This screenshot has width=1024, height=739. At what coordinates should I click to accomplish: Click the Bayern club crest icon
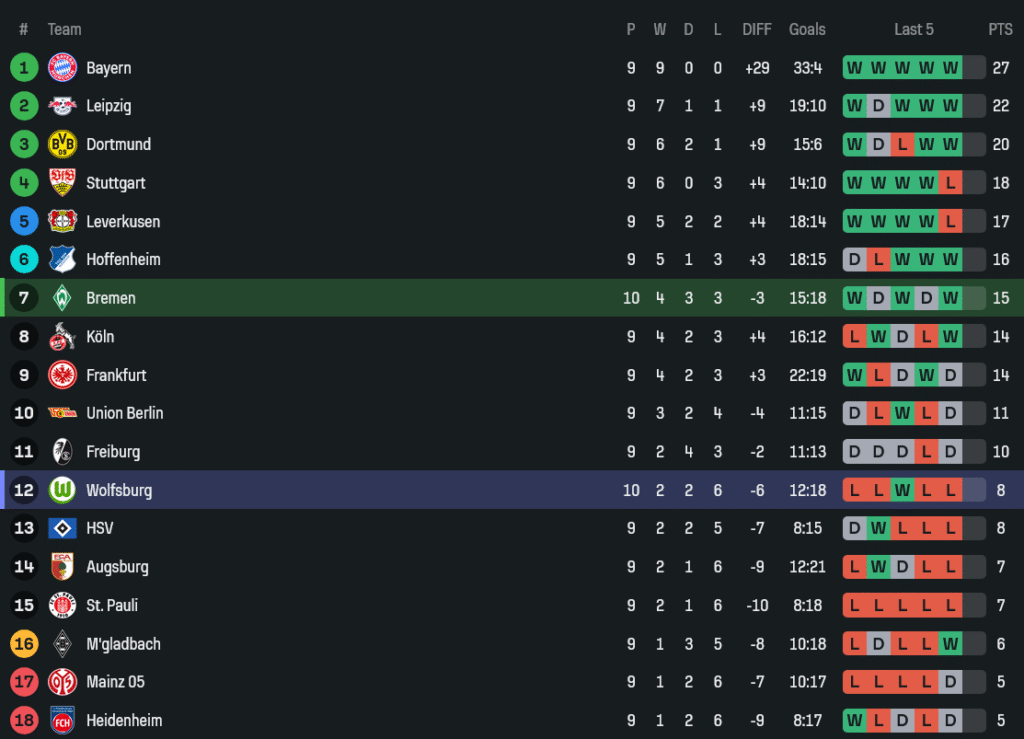(x=62, y=68)
